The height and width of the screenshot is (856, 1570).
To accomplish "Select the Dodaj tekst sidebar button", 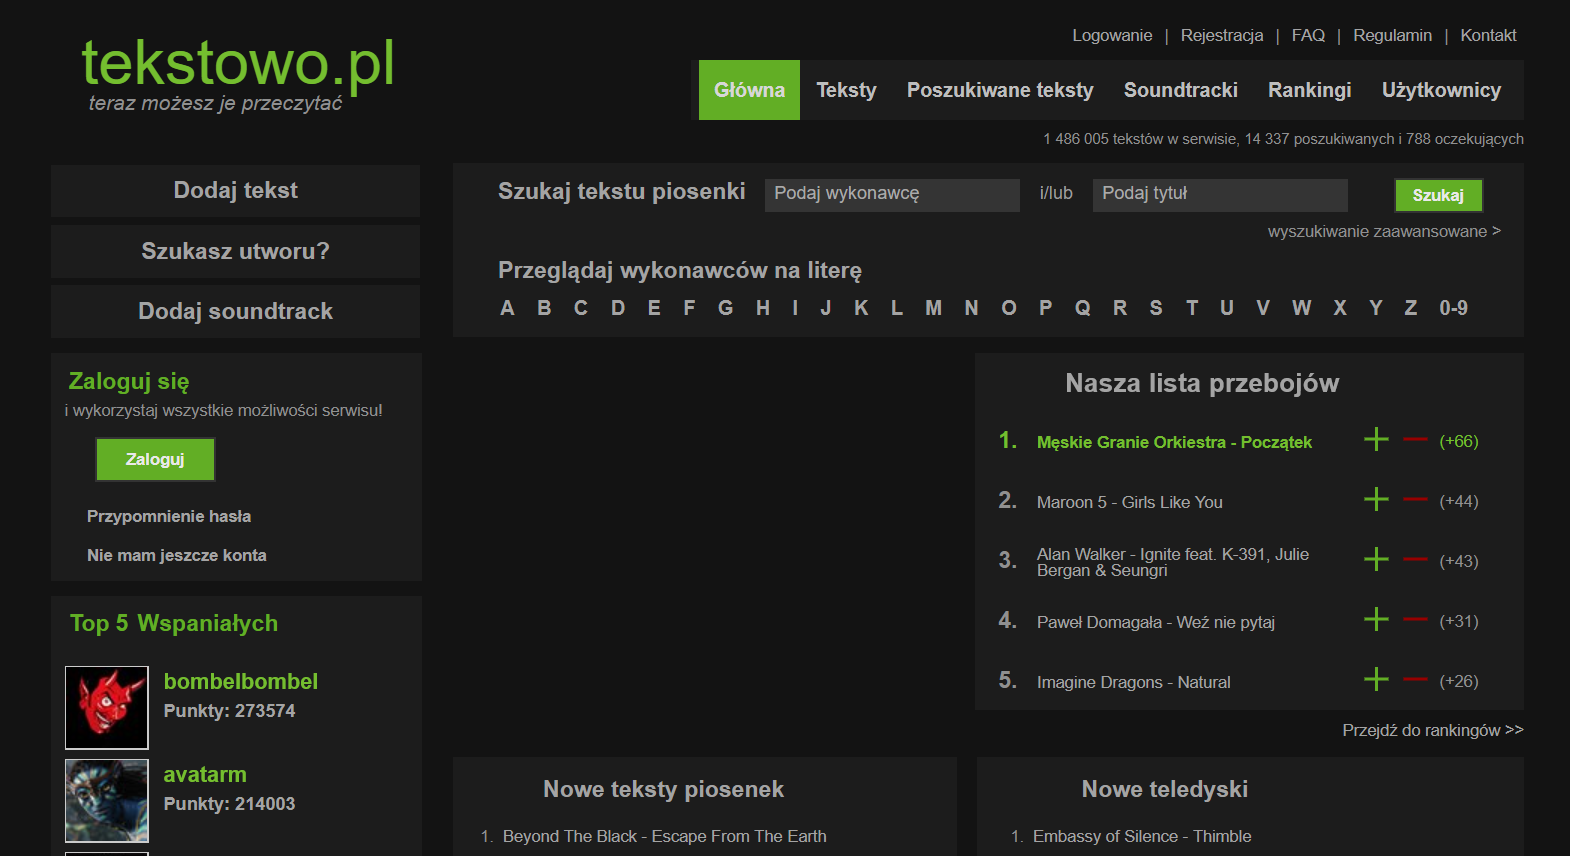I will (235, 190).
